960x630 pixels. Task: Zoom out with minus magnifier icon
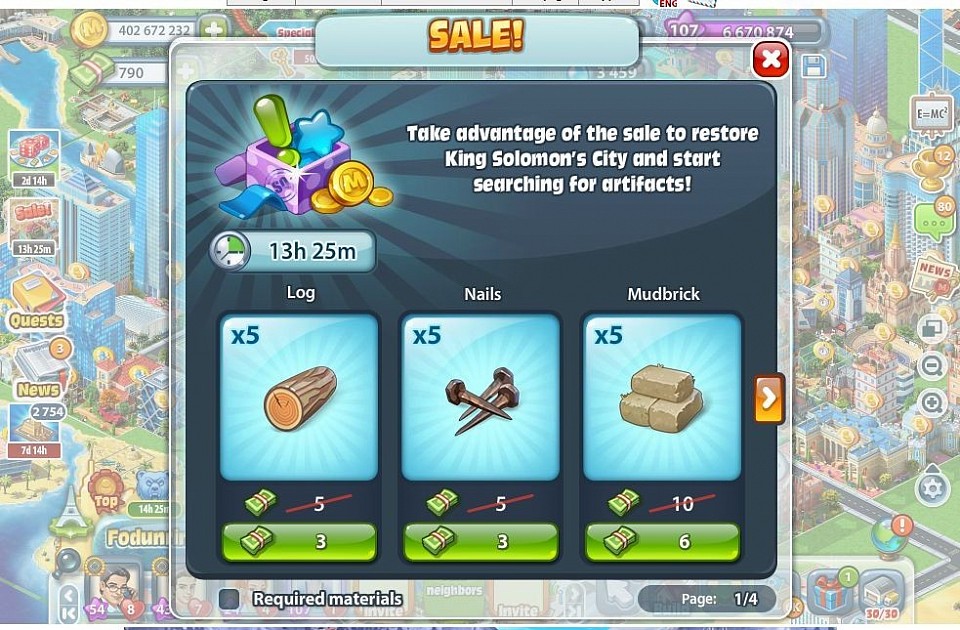click(932, 367)
